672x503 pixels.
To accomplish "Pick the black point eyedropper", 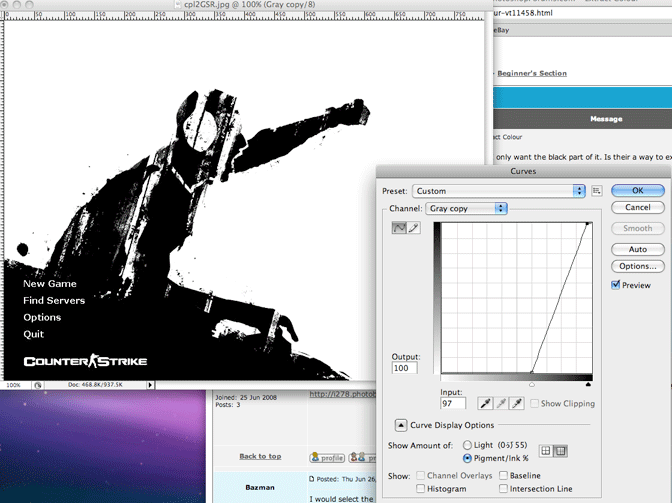I will 485,404.
